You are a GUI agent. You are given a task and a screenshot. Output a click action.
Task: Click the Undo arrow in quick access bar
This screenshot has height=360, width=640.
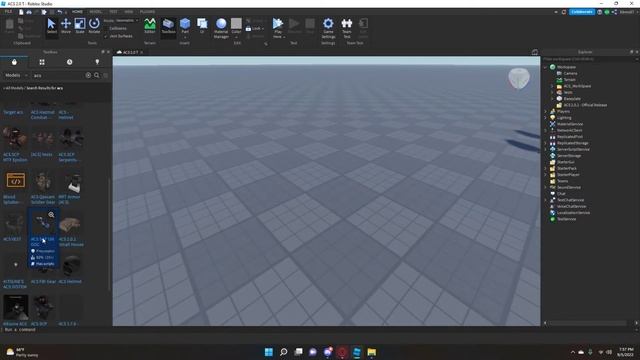click(x=60, y=12)
